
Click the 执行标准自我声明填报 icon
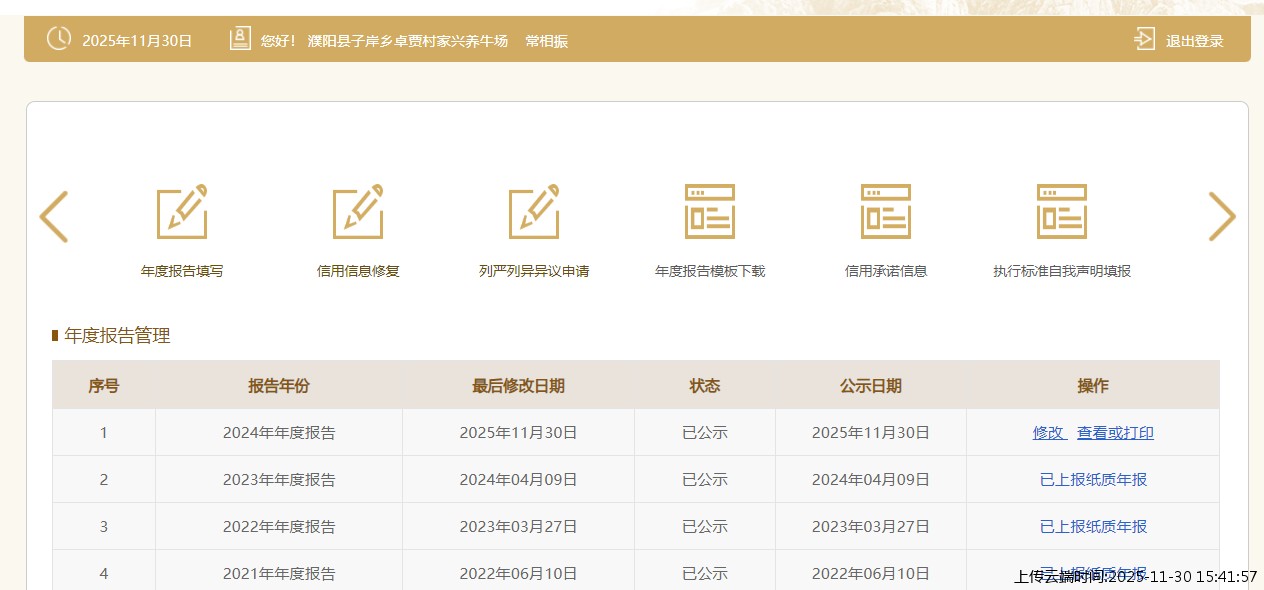click(1062, 212)
